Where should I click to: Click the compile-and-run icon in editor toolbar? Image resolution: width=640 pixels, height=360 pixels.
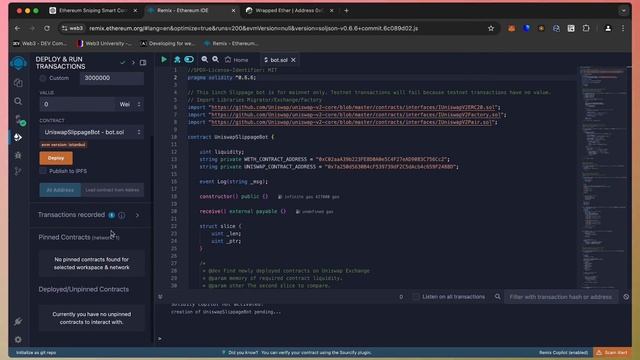click(177, 60)
